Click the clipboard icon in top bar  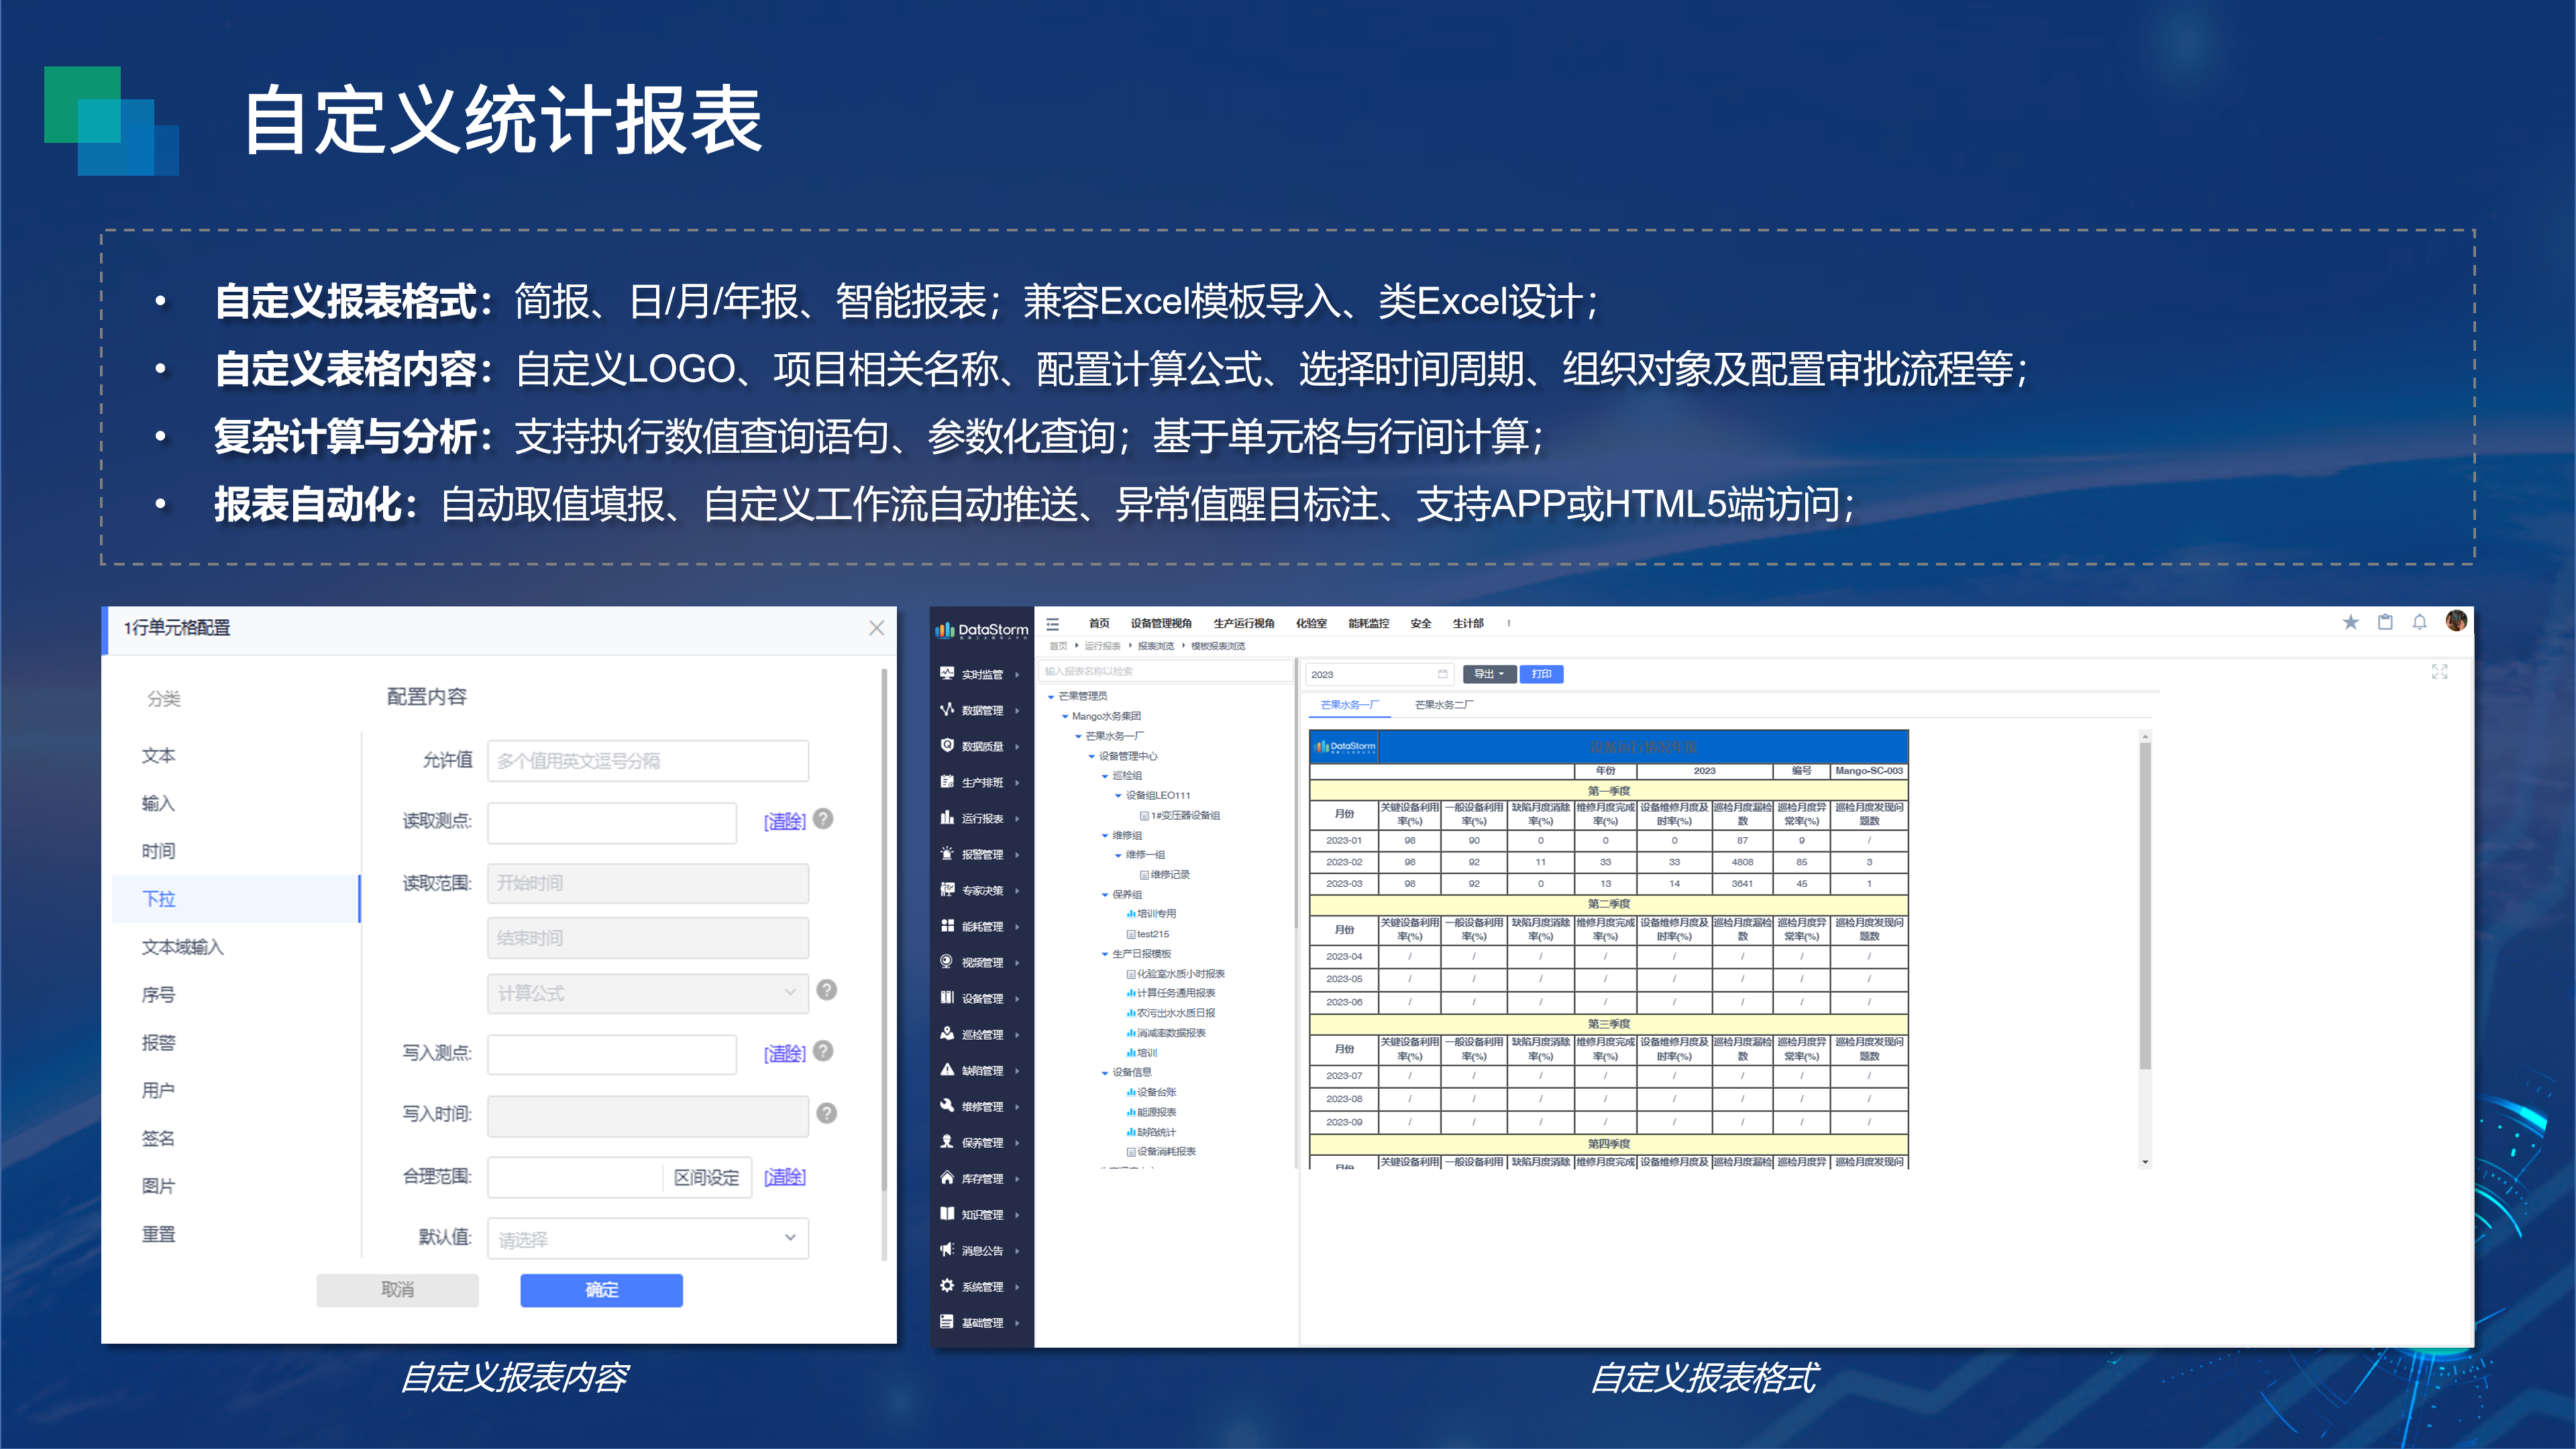pos(2385,622)
